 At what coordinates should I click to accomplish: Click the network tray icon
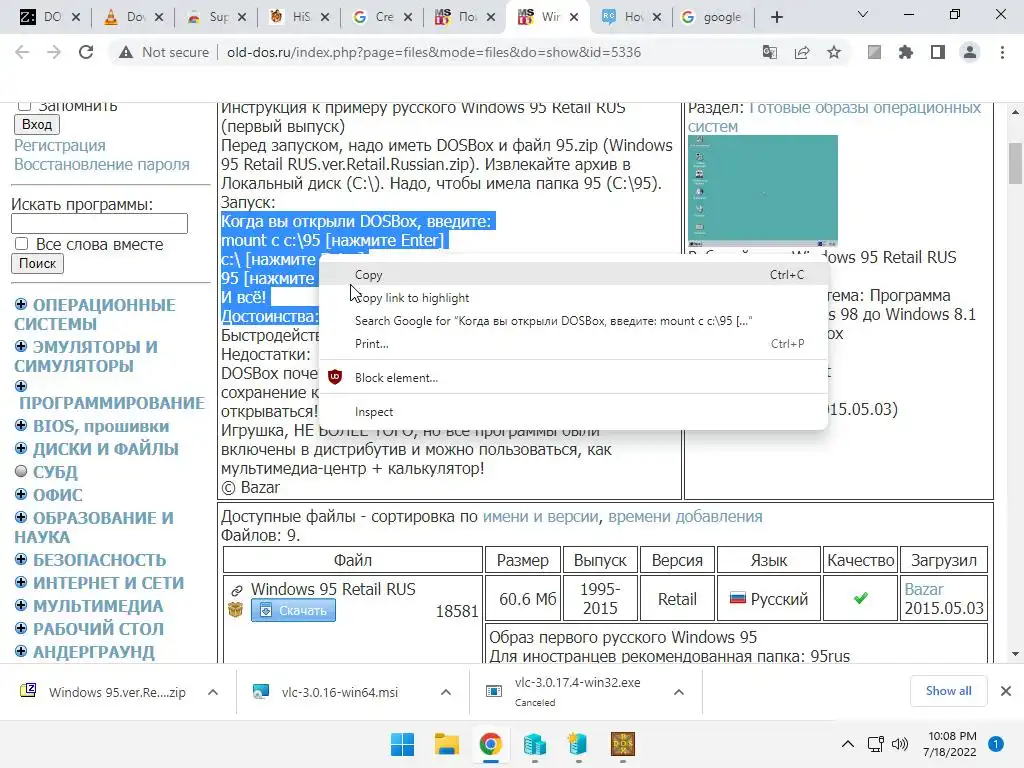pos(876,744)
